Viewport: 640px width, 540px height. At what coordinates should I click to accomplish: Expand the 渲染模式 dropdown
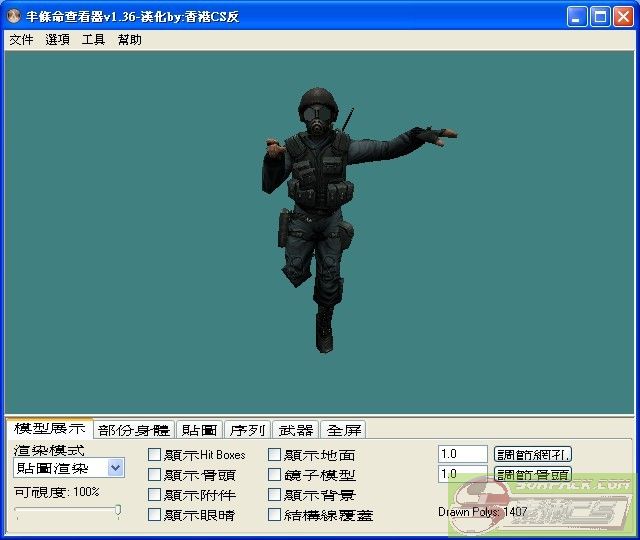click(x=115, y=468)
